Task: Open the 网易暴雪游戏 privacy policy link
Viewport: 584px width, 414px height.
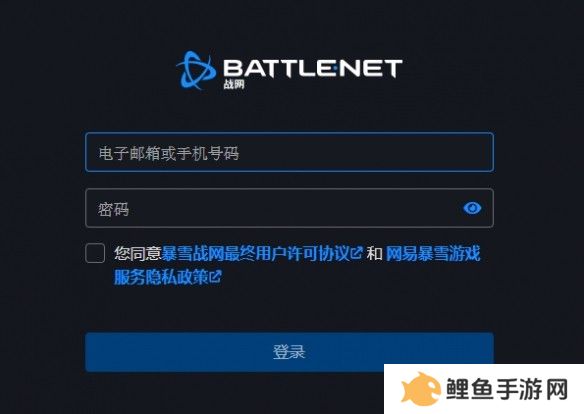Action: (433, 254)
